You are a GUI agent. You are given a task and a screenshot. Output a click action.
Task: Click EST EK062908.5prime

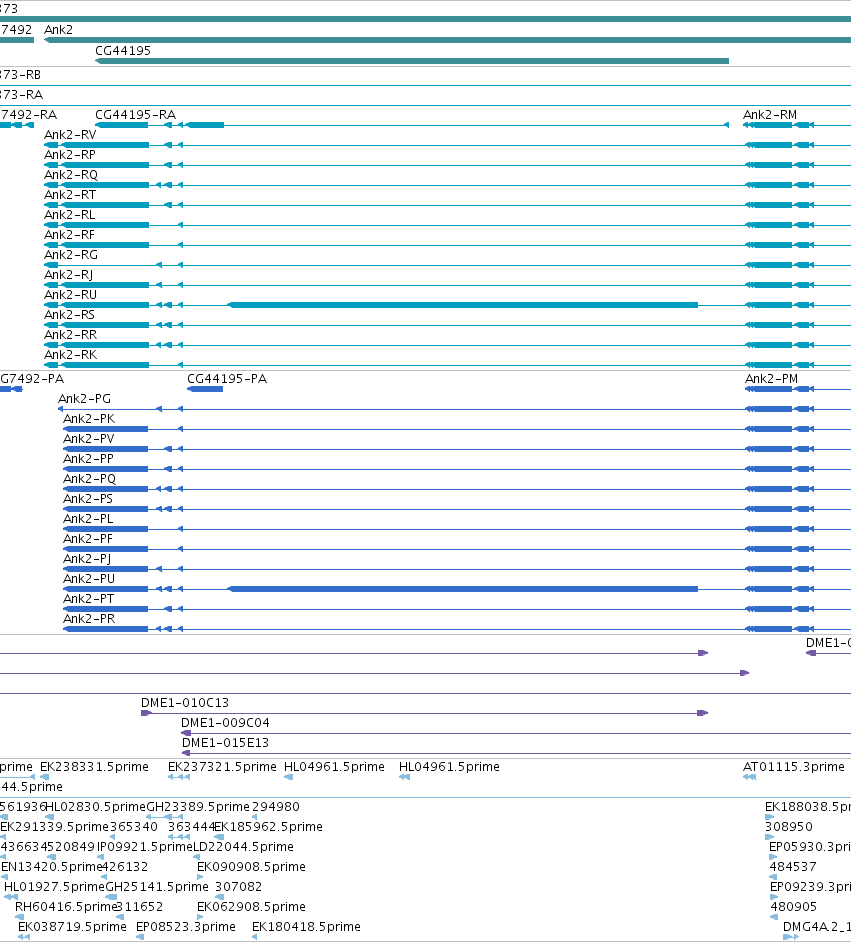[252, 907]
